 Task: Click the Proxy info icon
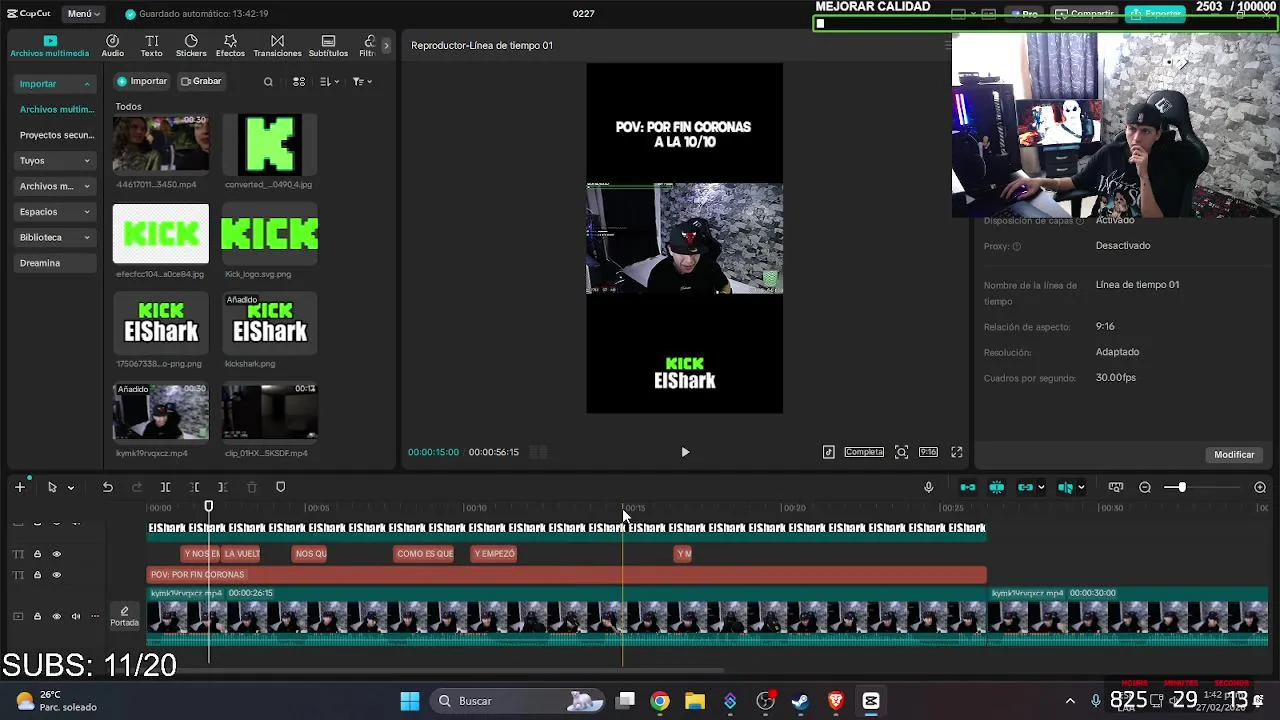tap(1016, 246)
